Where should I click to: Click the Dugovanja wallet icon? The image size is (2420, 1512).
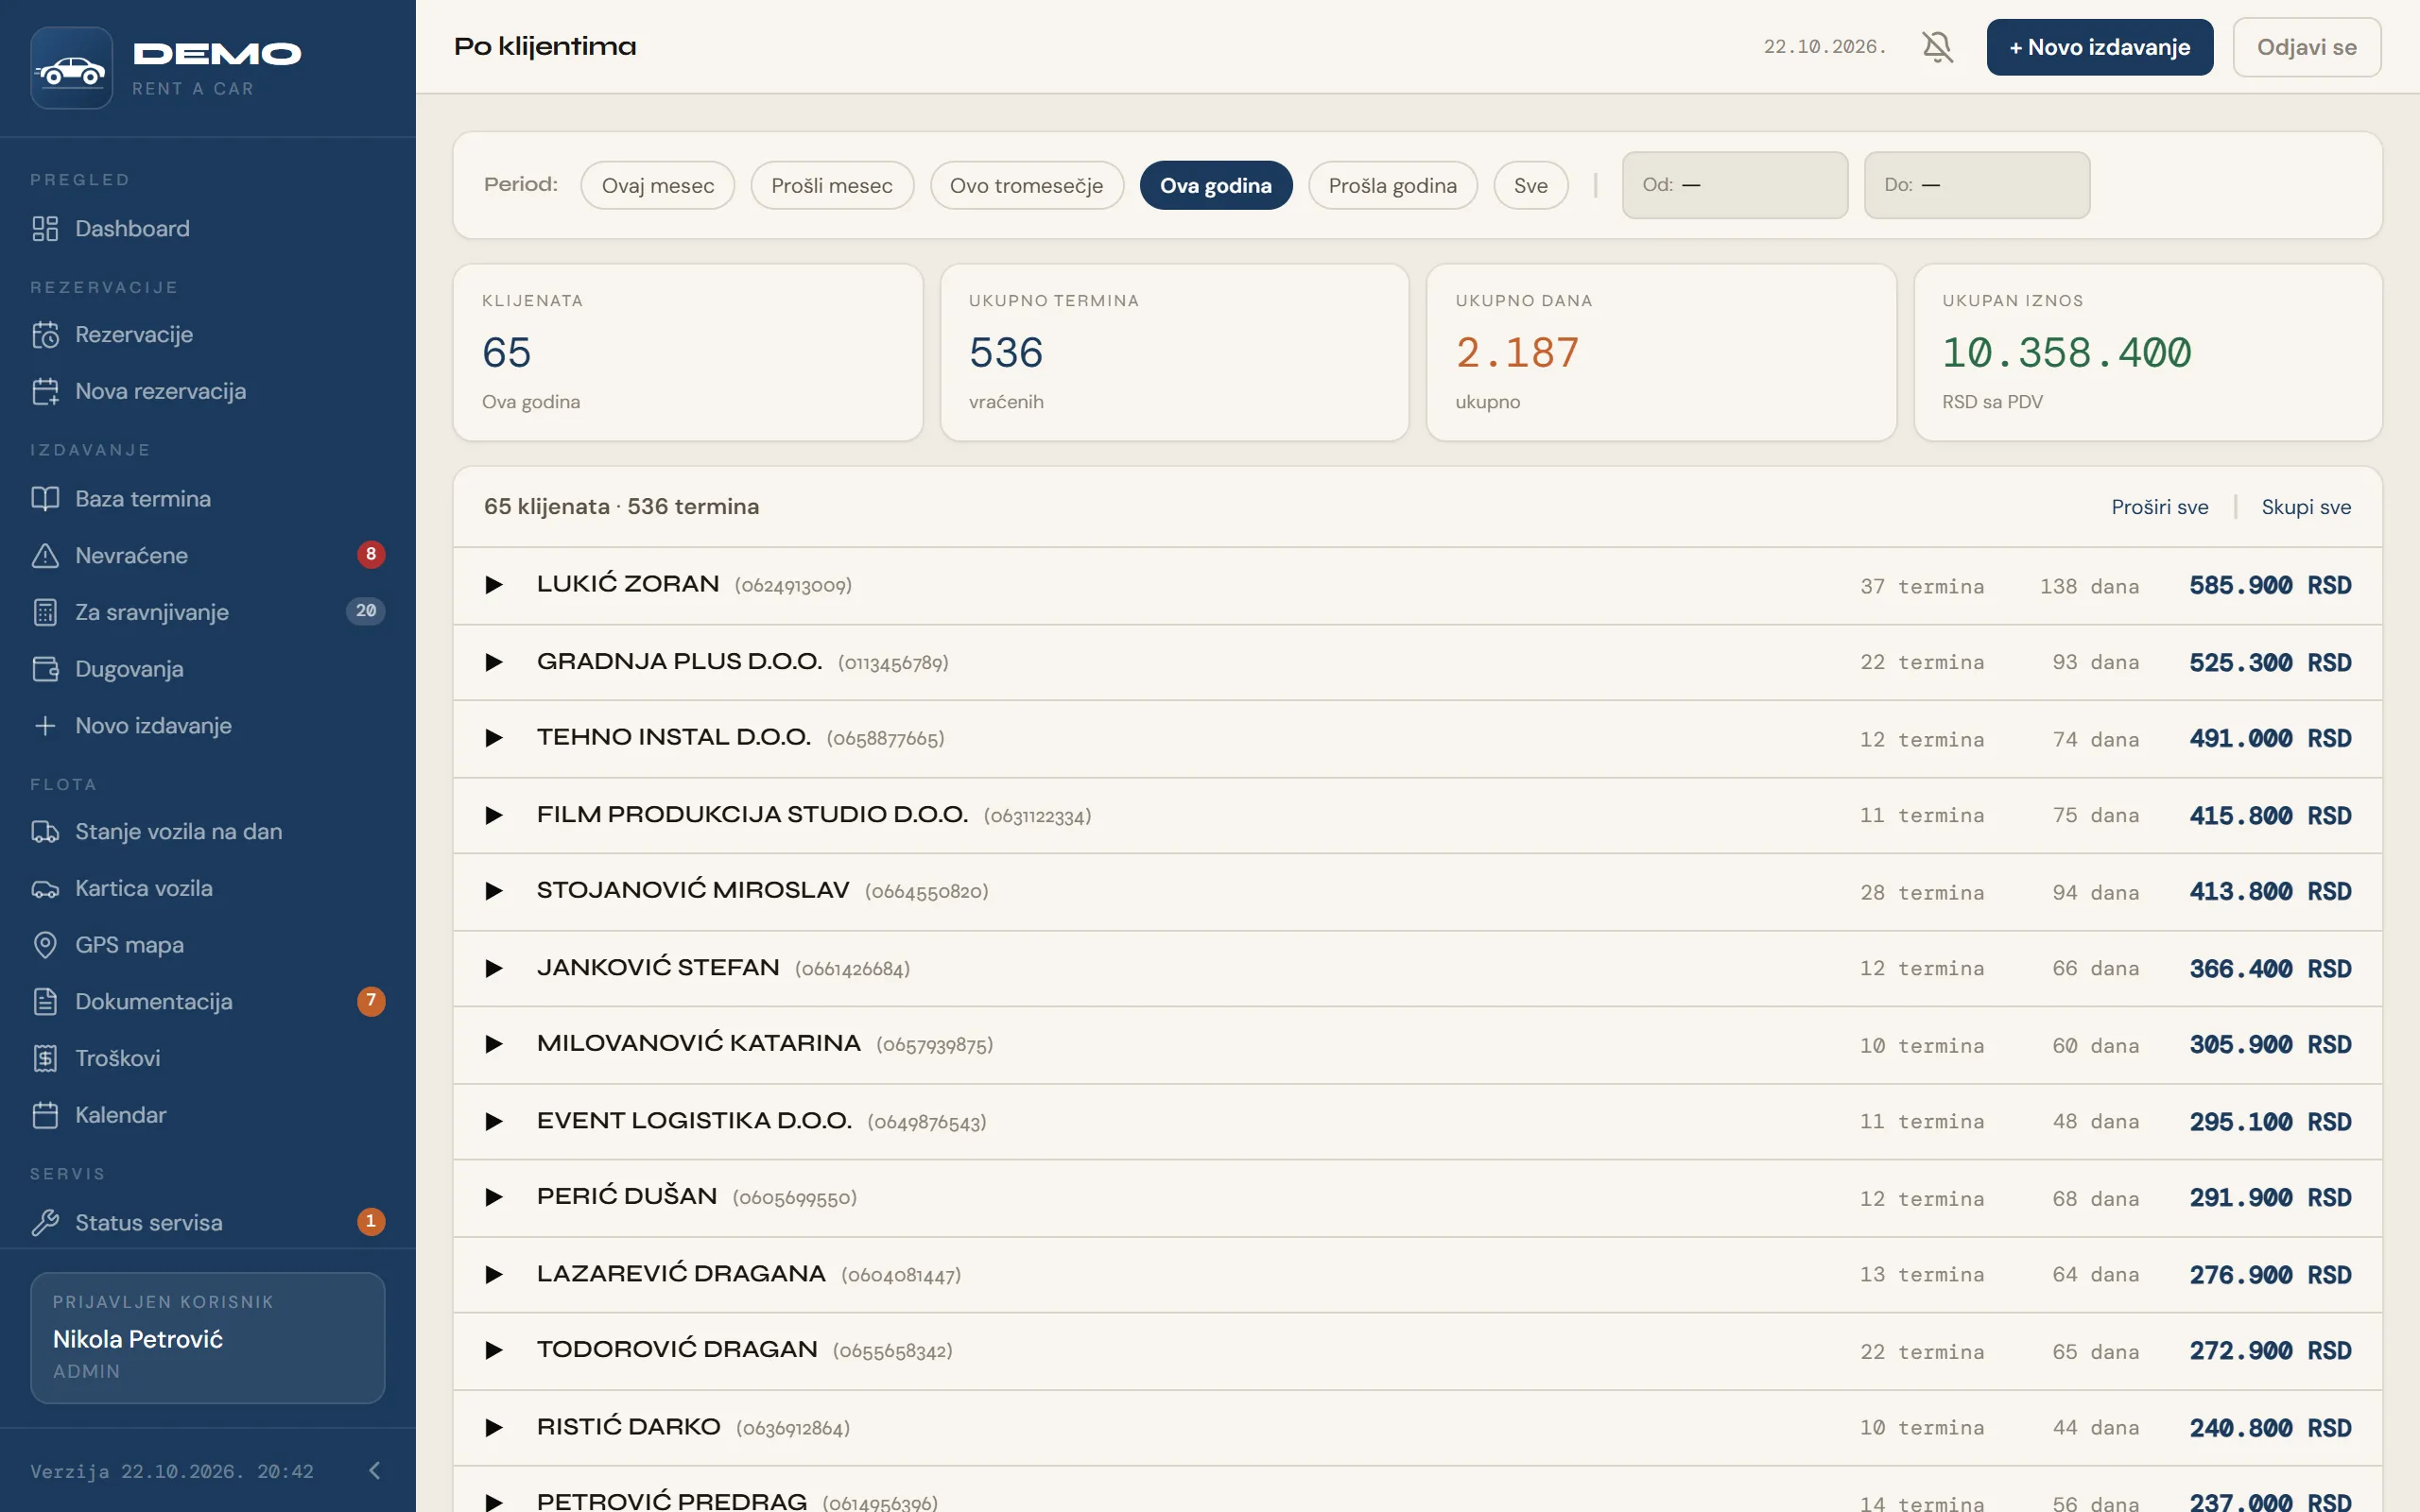pyautogui.click(x=45, y=669)
